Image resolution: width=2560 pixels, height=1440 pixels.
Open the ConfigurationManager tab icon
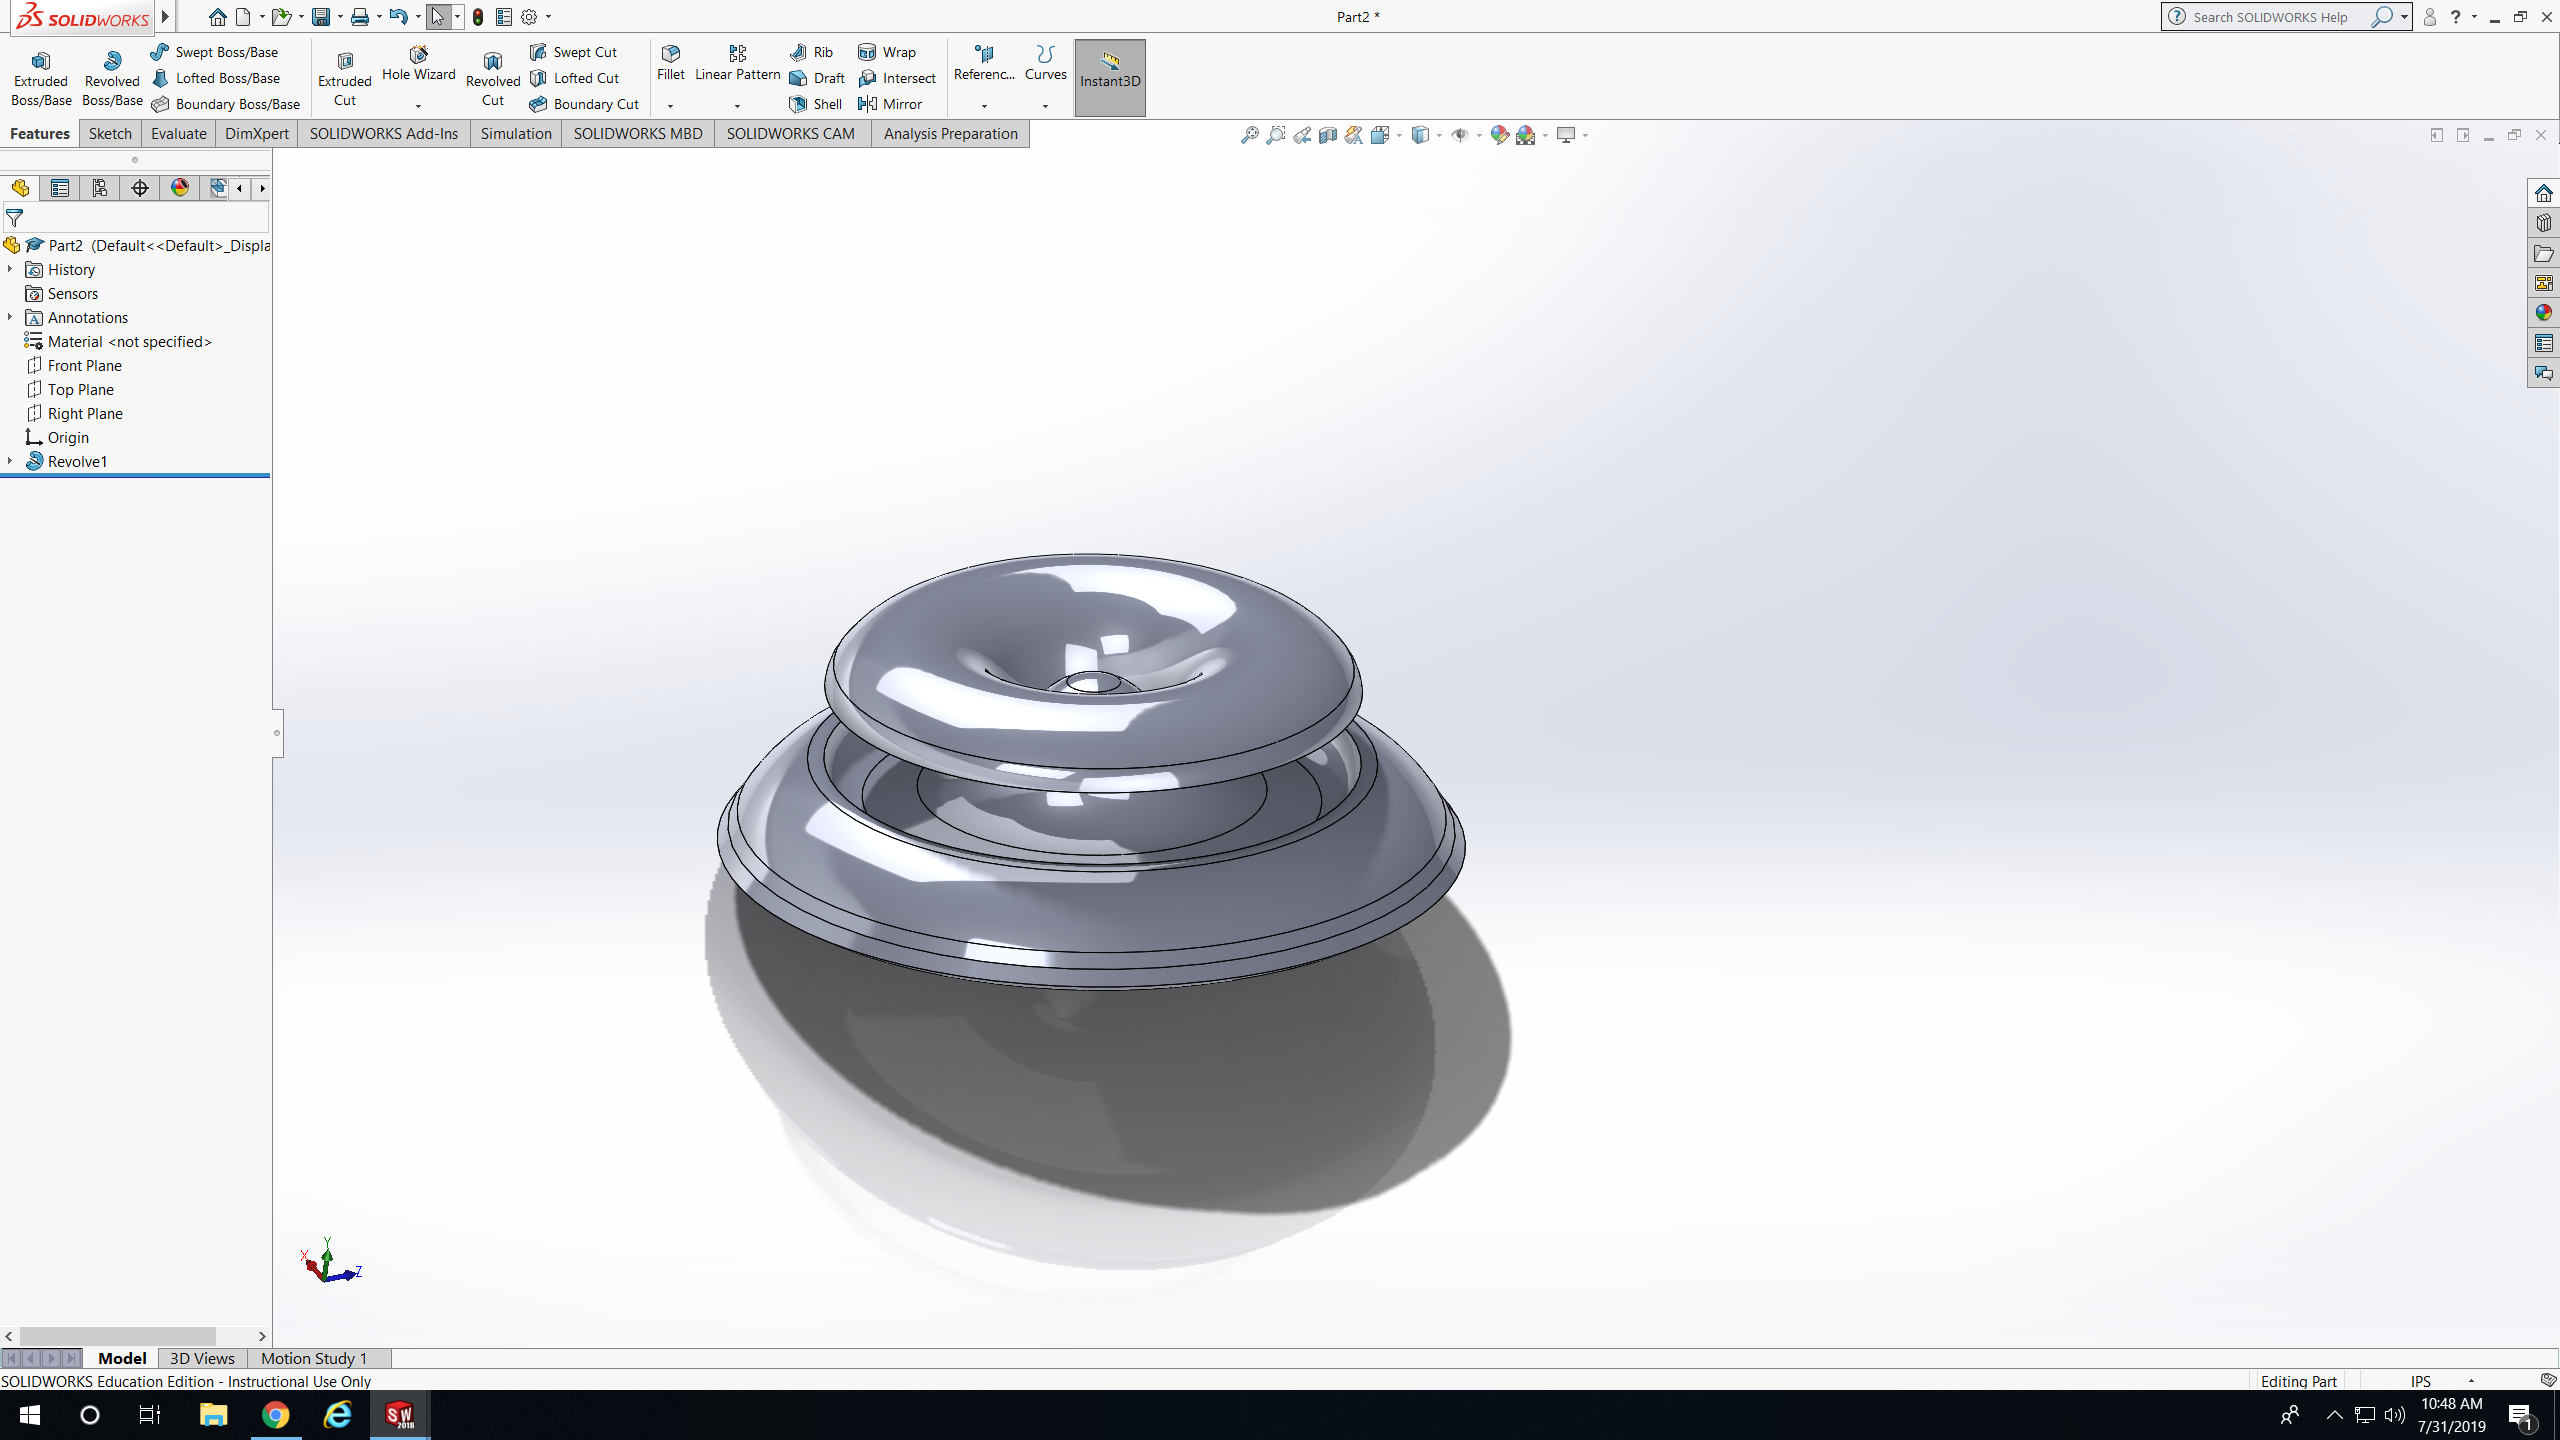(99, 188)
